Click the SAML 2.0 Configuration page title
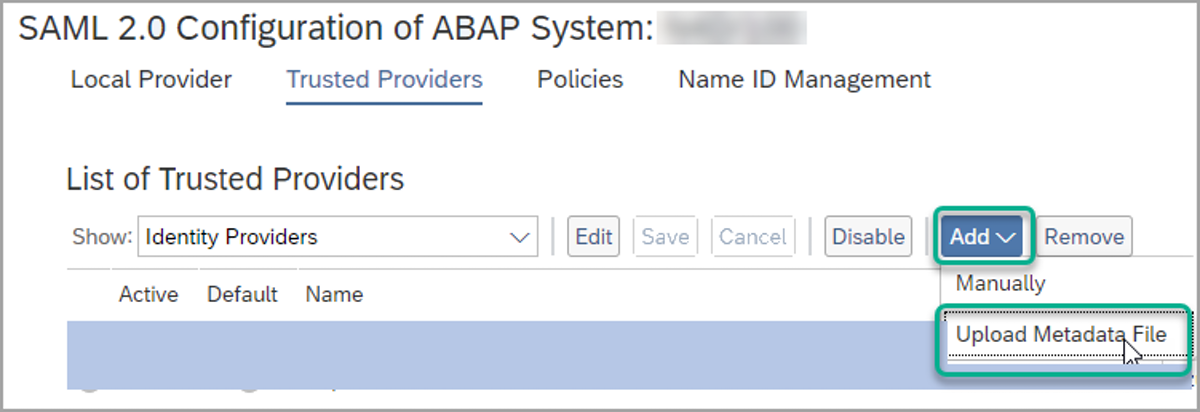Image resolution: width=1200 pixels, height=412 pixels. pyautogui.click(x=335, y=29)
